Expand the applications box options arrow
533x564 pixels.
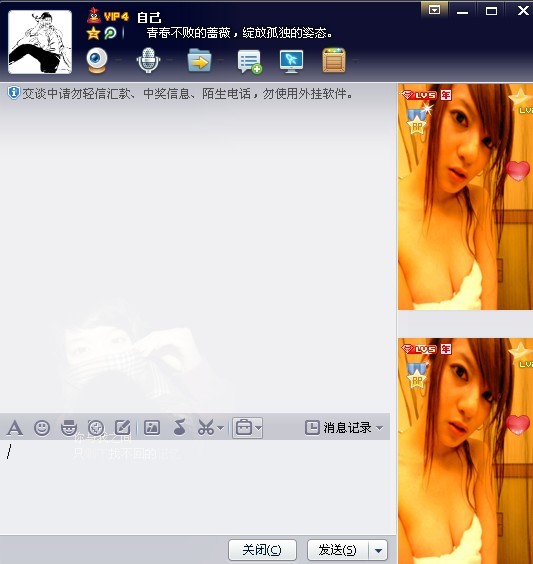(x=355, y=61)
